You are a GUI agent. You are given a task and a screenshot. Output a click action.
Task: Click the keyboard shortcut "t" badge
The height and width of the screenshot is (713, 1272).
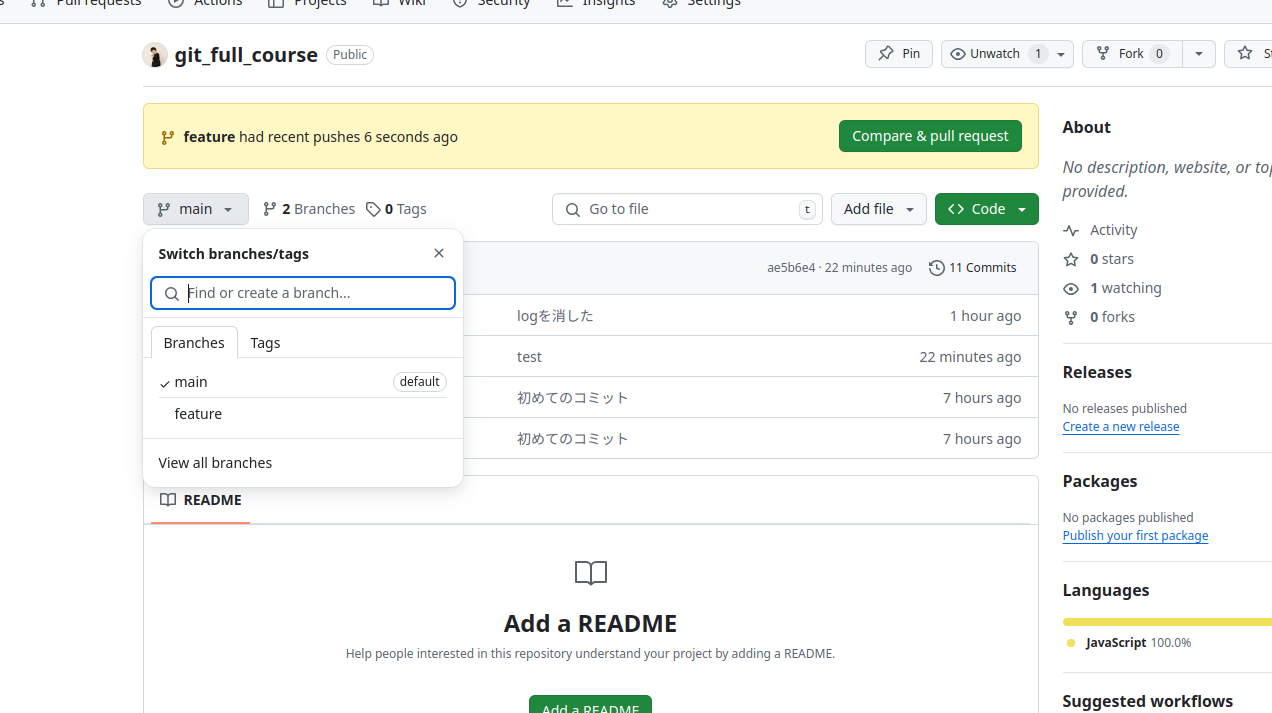tap(807, 209)
